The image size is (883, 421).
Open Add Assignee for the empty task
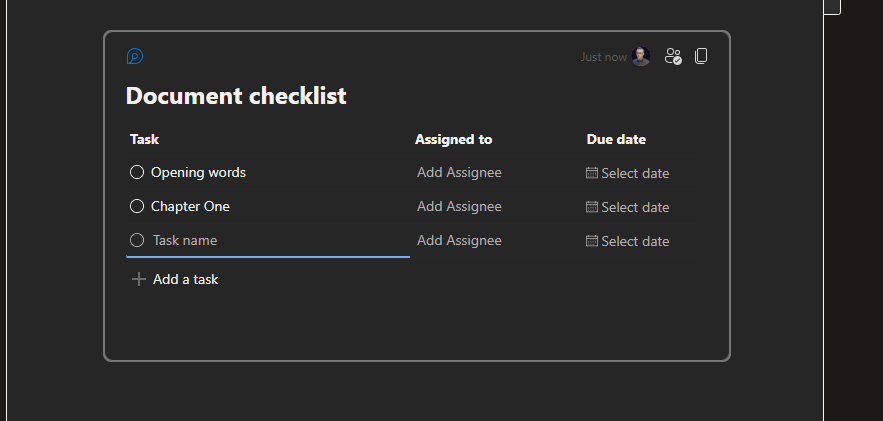pos(459,241)
